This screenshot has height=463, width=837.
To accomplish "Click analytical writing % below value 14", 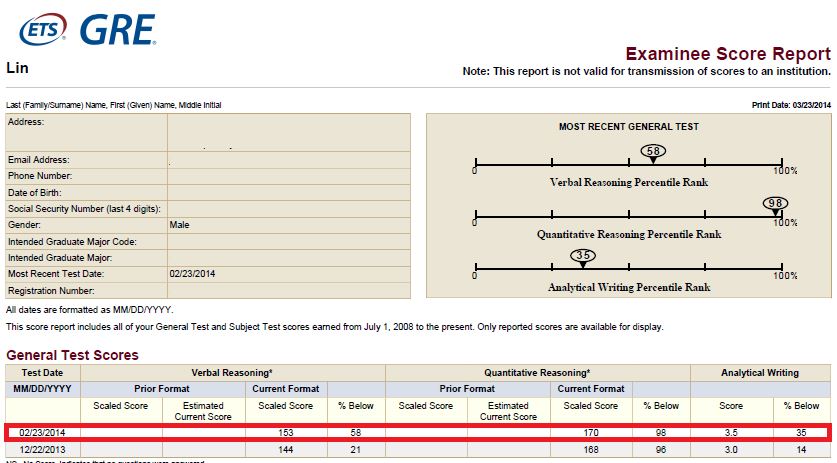I will coord(801,450).
